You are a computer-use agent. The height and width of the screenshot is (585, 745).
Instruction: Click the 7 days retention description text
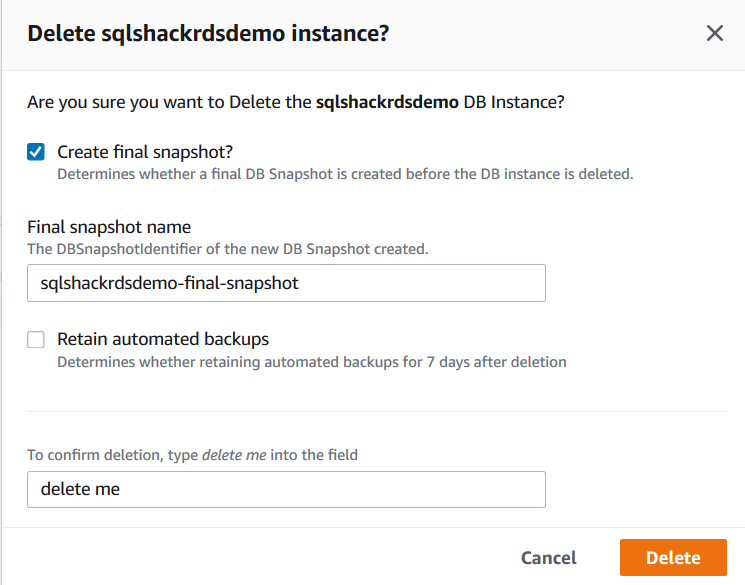coord(311,361)
